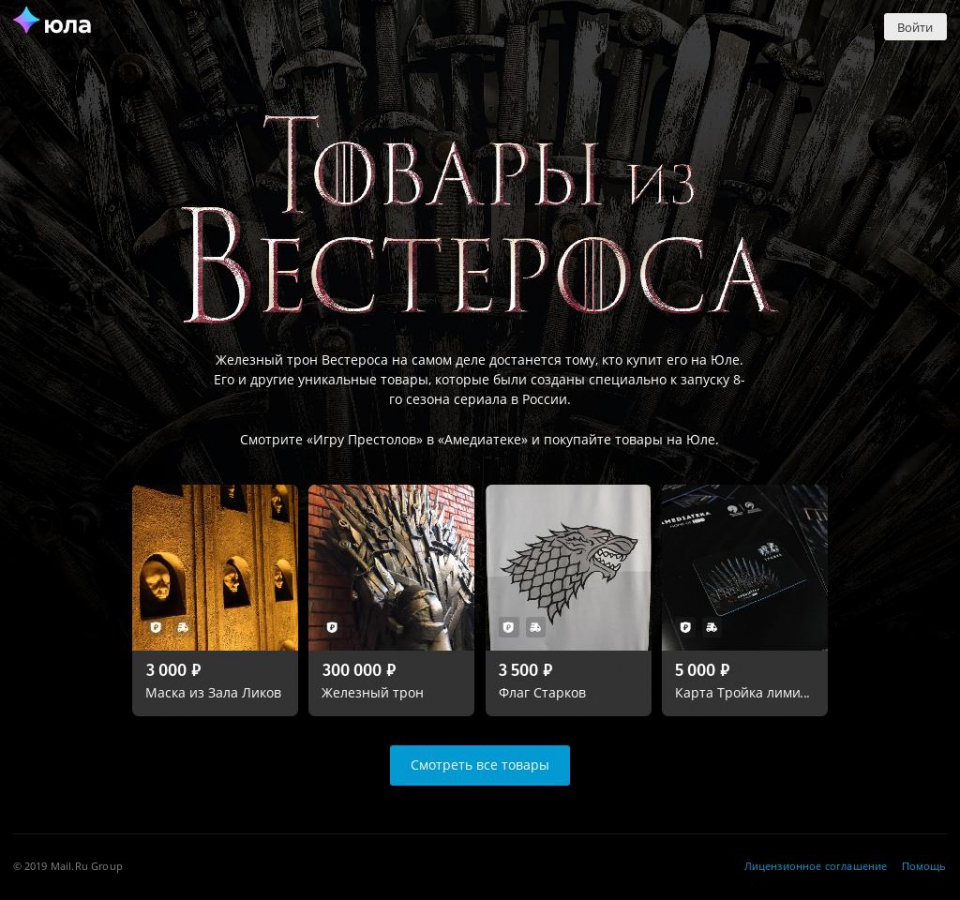Click delivery truck icon on Troika card item
Screen dimensions: 960x900
click(711, 628)
